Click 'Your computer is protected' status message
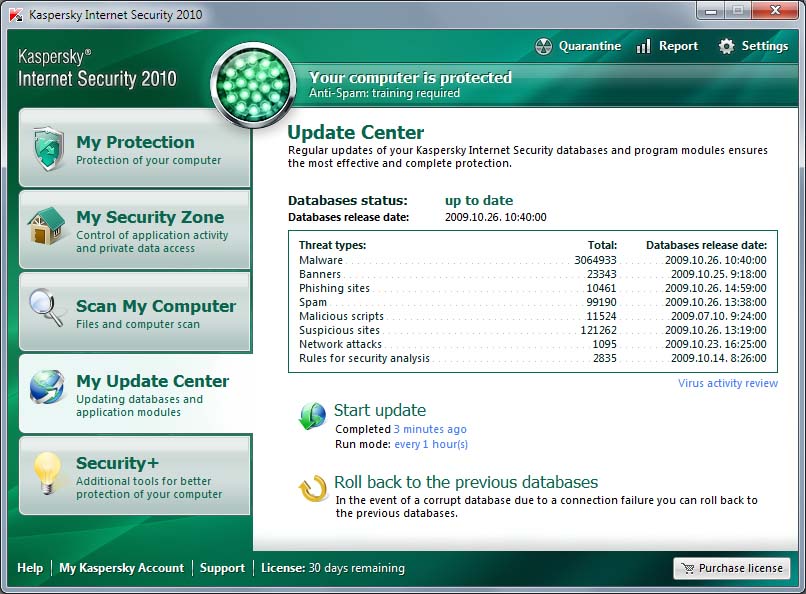Screen dimensions: 806x594 (410, 78)
